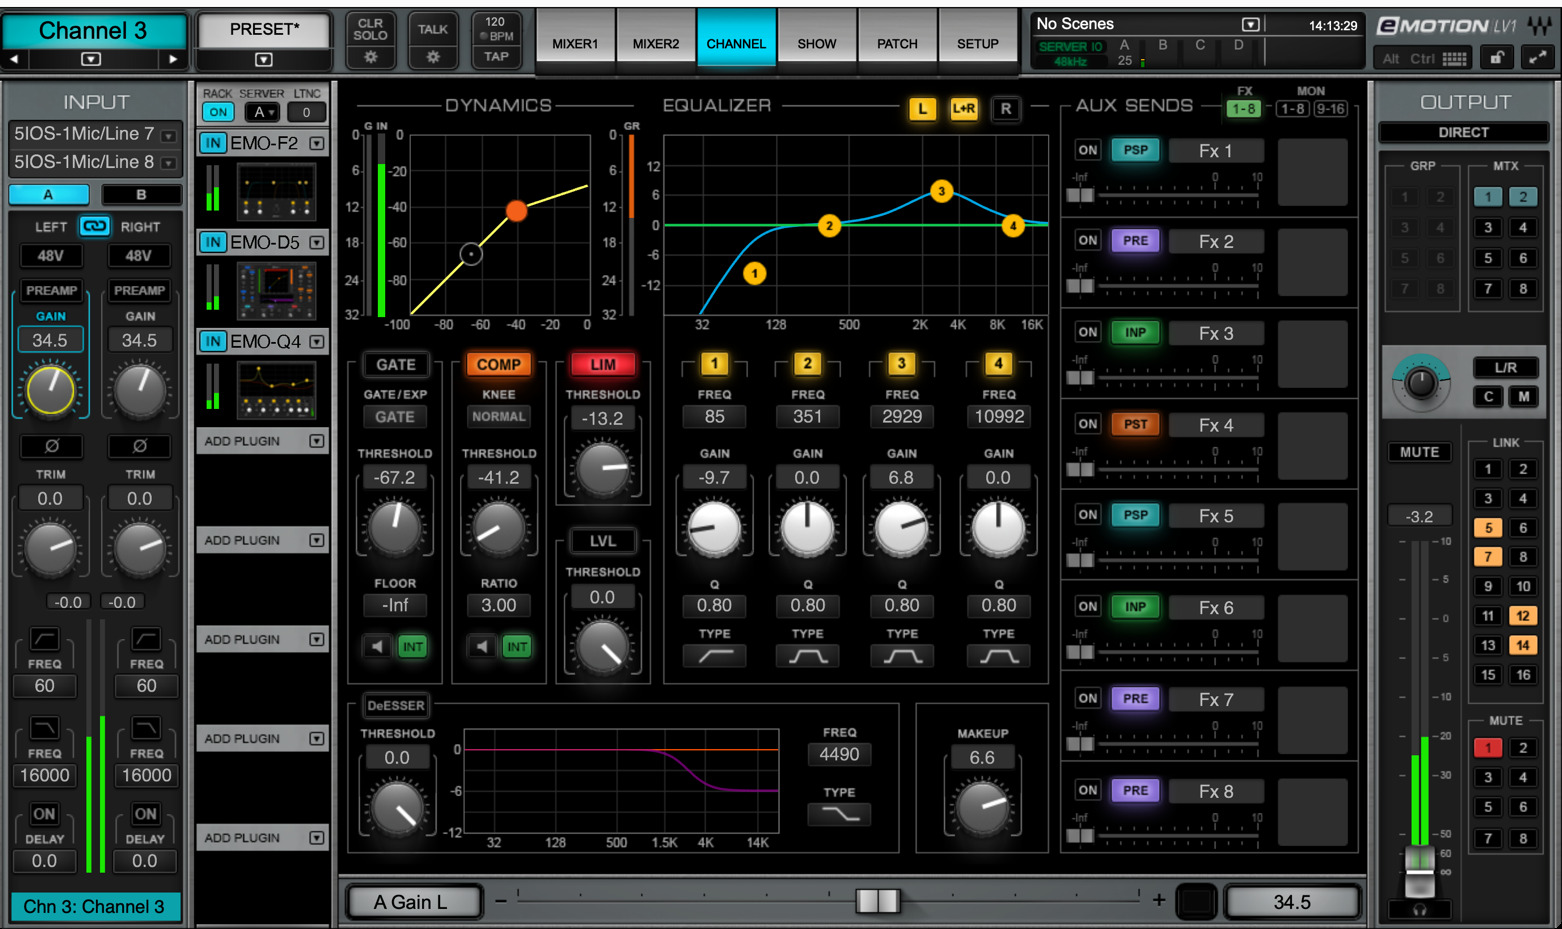The height and width of the screenshot is (929, 1562).
Task: Open the scenes dropdown next to No Scenes
Action: coord(1250,24)
